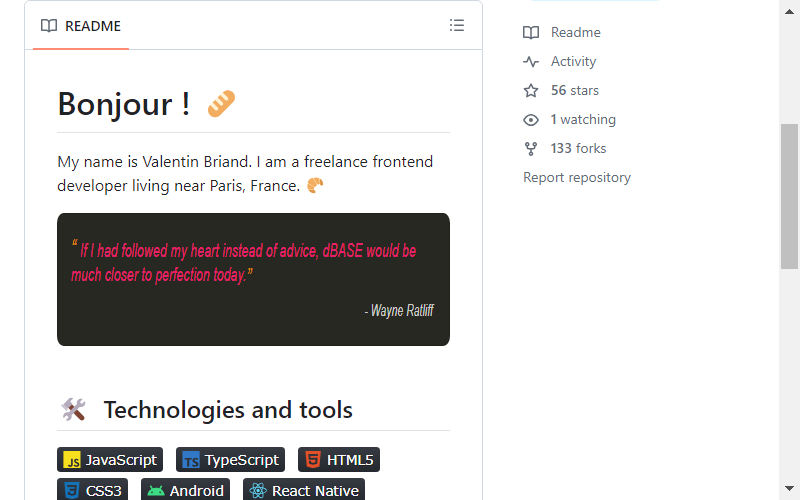Click the TypeScript badge
800x500 pixels.
coord(230,460)
